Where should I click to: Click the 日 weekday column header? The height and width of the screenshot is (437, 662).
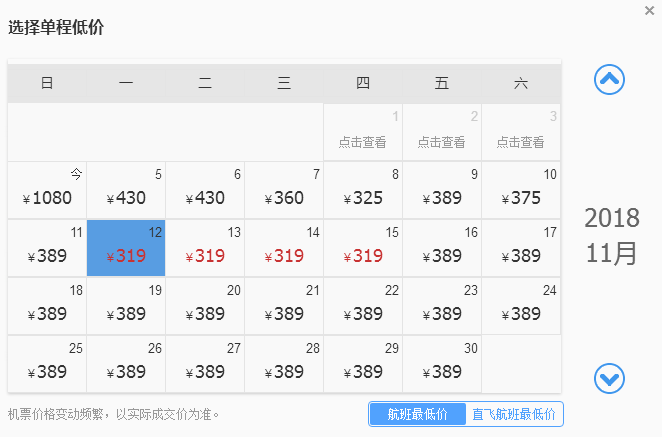(x=47, y=83)
